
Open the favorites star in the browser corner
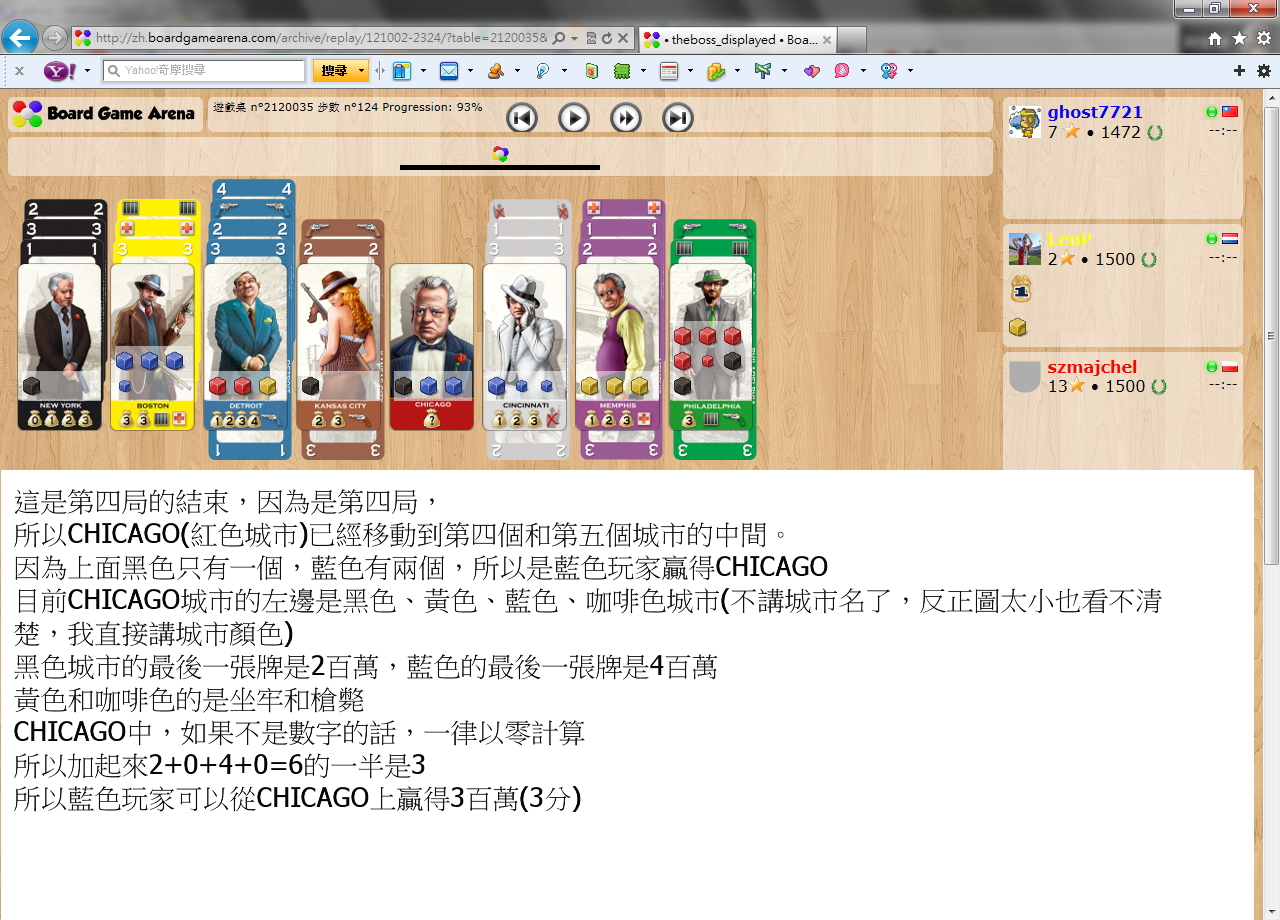tap(1240, 39)
